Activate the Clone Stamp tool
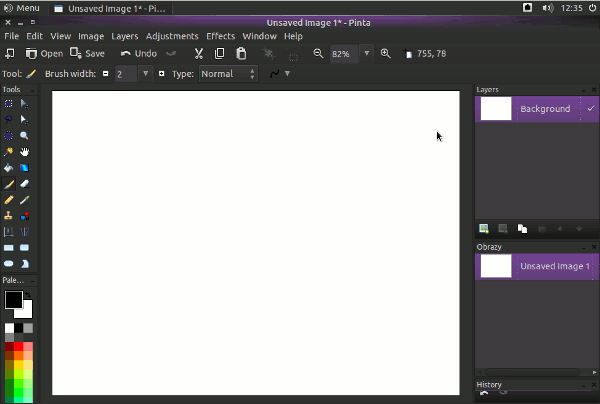Screen dimensions: 600x404 9,216
